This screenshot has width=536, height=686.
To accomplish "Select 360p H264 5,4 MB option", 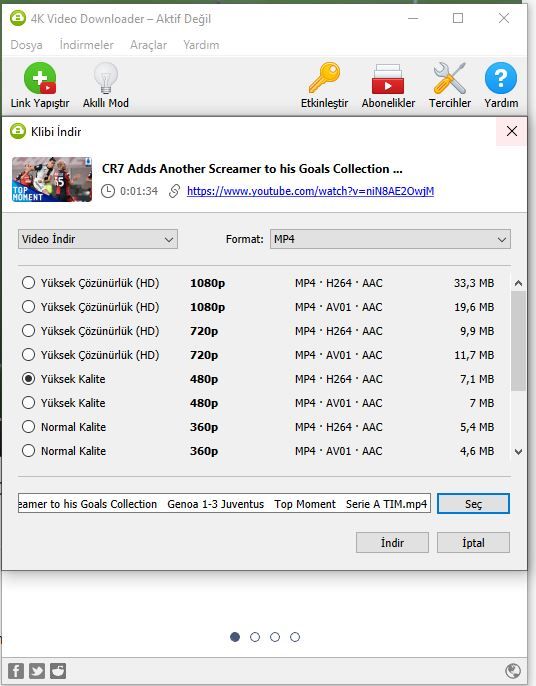I will tap(28, 427).
